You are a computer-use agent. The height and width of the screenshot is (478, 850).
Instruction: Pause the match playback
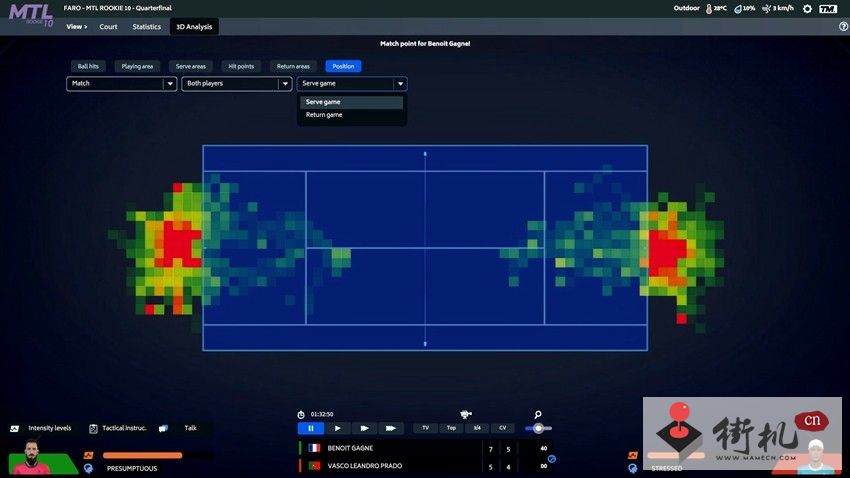tap(311, 428)
